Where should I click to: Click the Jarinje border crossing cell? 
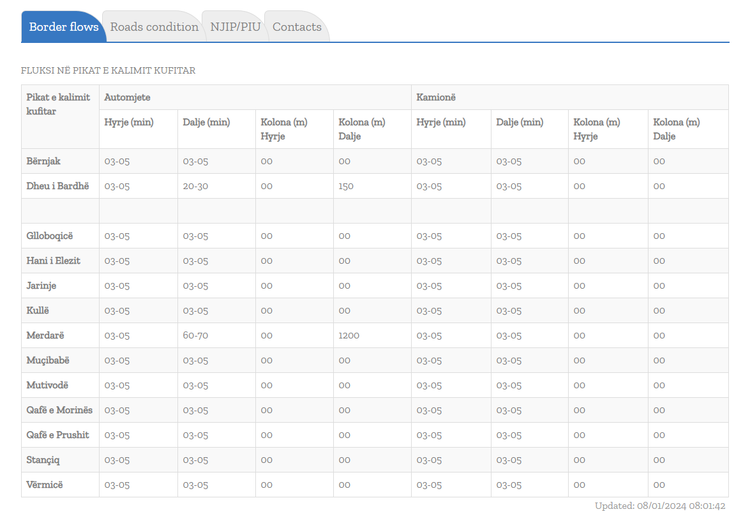[x=60, y=286]
